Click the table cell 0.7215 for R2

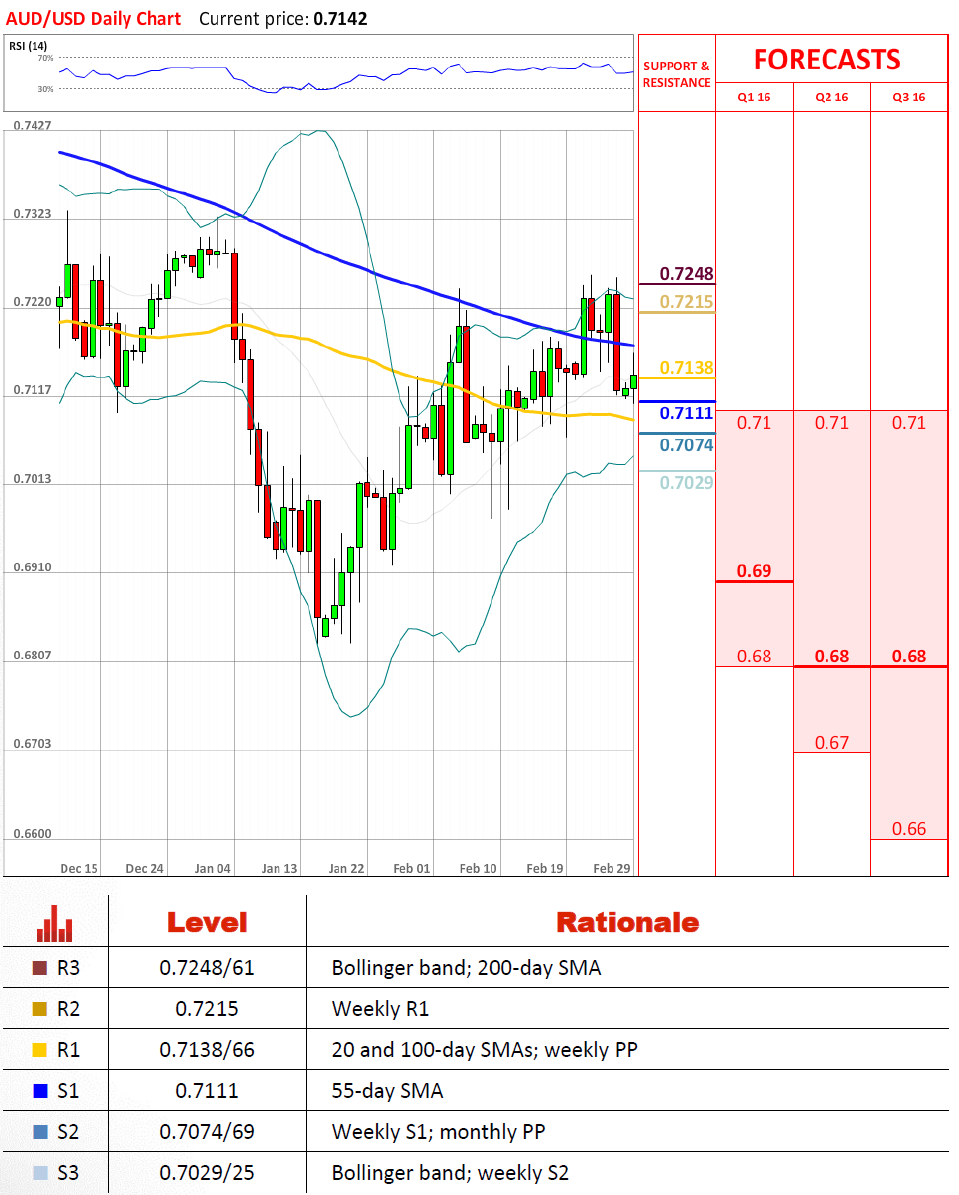click(x=207, y=1009)
